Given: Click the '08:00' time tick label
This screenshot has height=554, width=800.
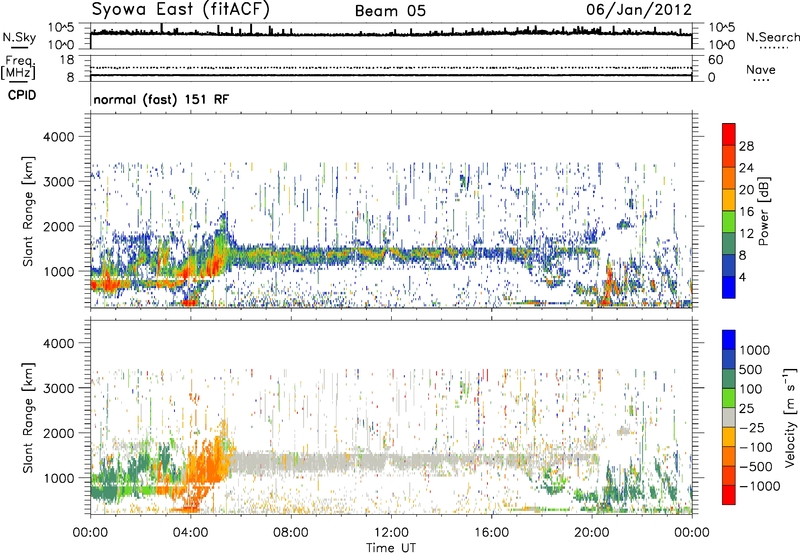Looking at the screenshot, I should (x=291, y=533).
